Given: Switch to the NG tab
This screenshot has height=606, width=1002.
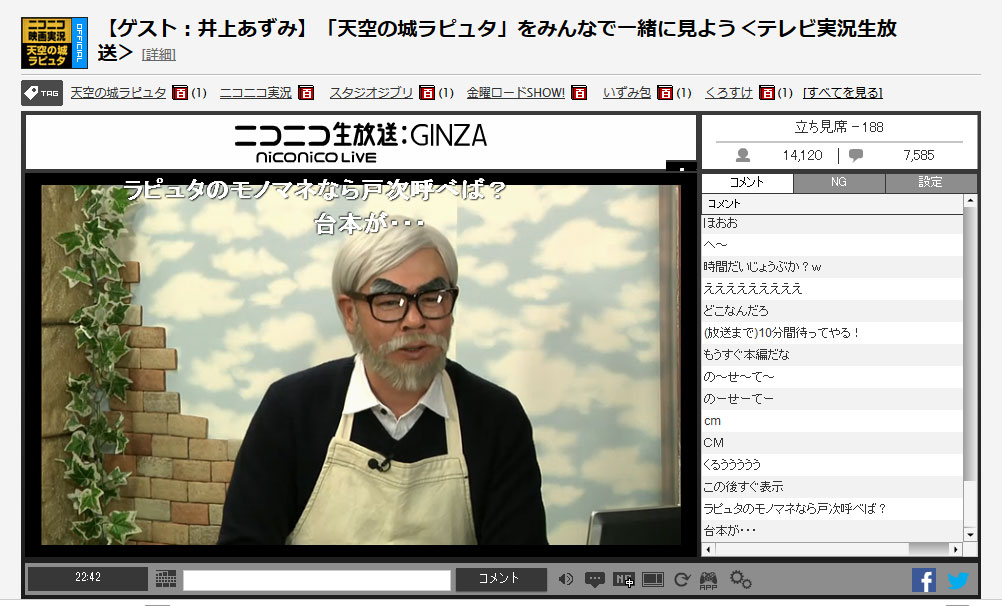Looking at the screenshot, I should (x=839, y=183).
